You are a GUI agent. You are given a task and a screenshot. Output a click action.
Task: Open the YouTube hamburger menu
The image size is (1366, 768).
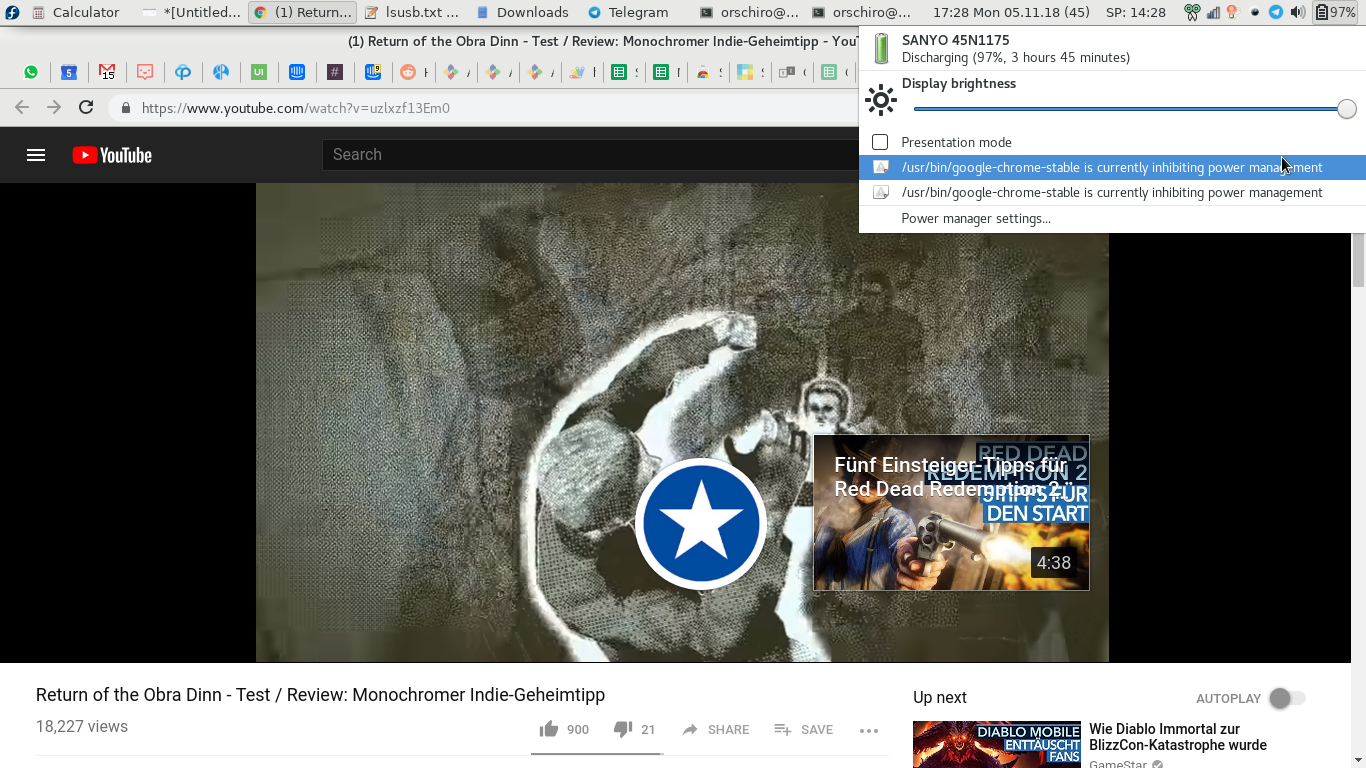36,155
